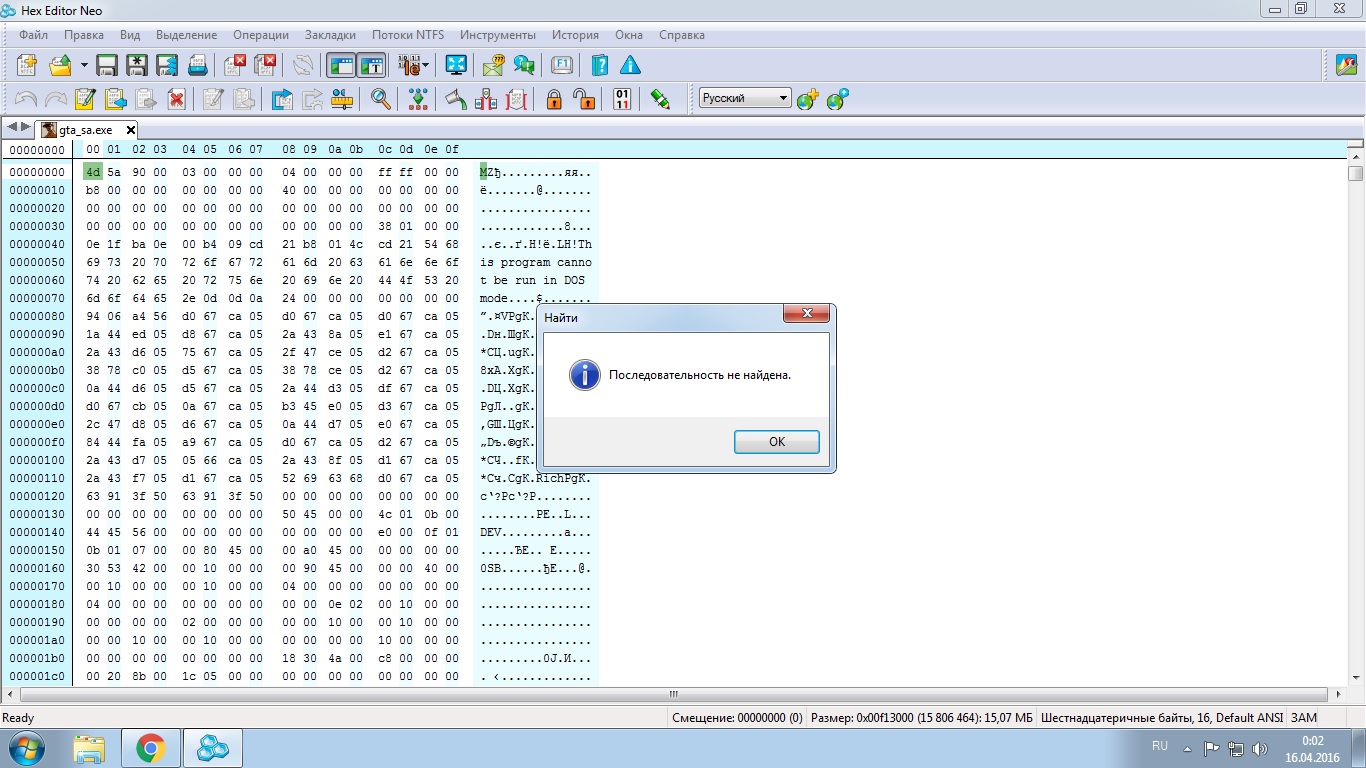Click the green highlighter marker icon
The height and width of the screenshot is (768, 1366).
pyautogui.click(x=660, y=99)
